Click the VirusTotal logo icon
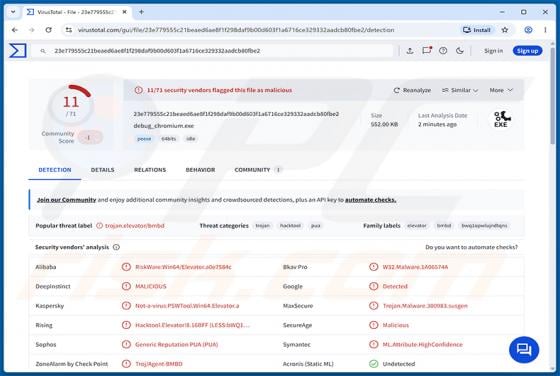Screen dimensions: 560x376 tap(18, 50)
